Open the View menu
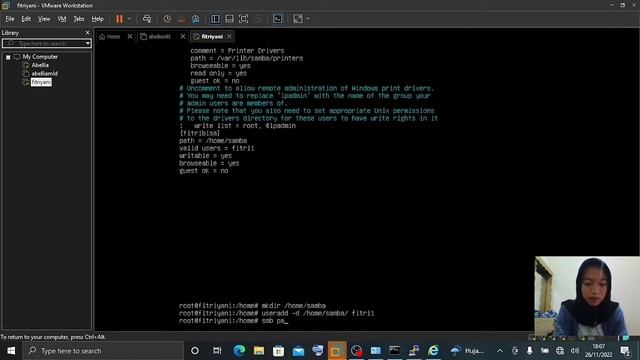 tap(44, 19)
